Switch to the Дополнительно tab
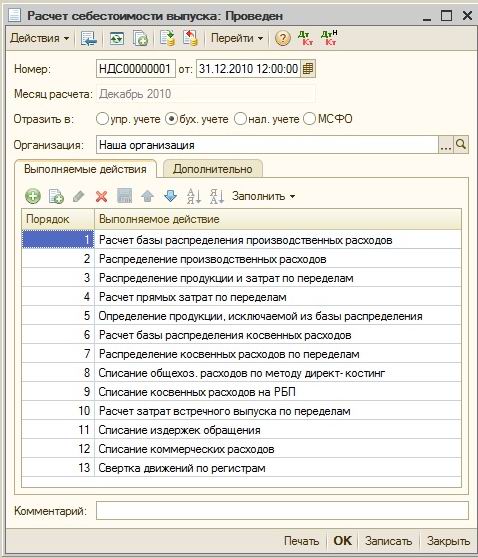This screenshot has width=478, height=558. pos(212,169)
